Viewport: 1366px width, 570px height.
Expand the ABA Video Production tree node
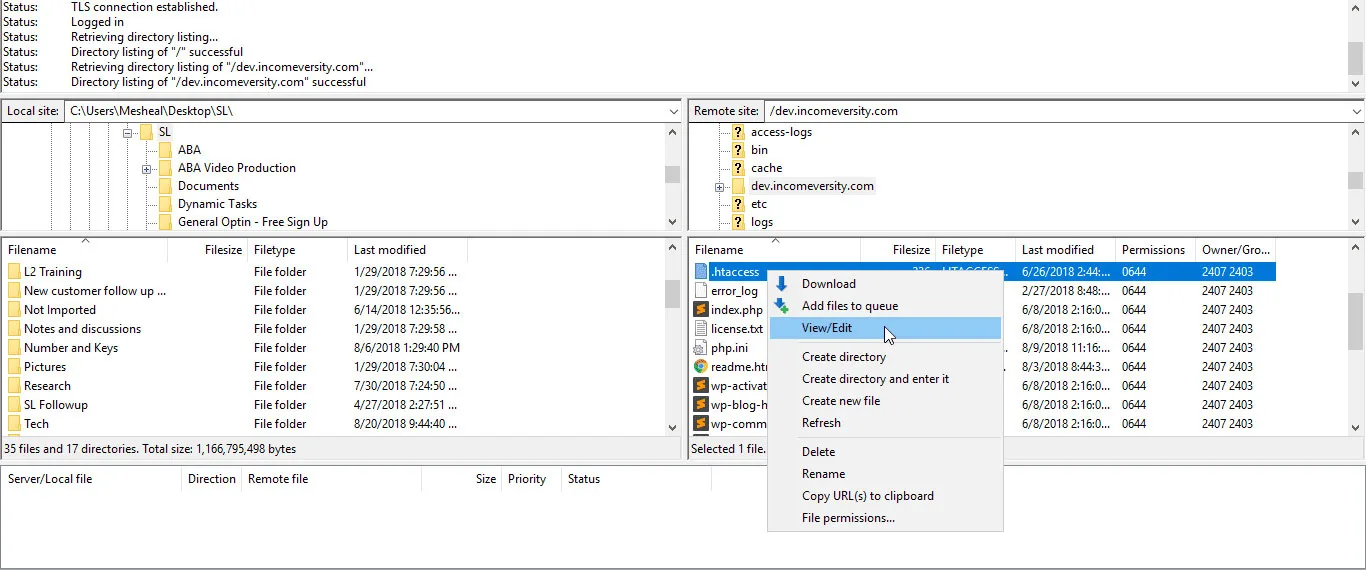pyautogui.click(x=147, y=168)
